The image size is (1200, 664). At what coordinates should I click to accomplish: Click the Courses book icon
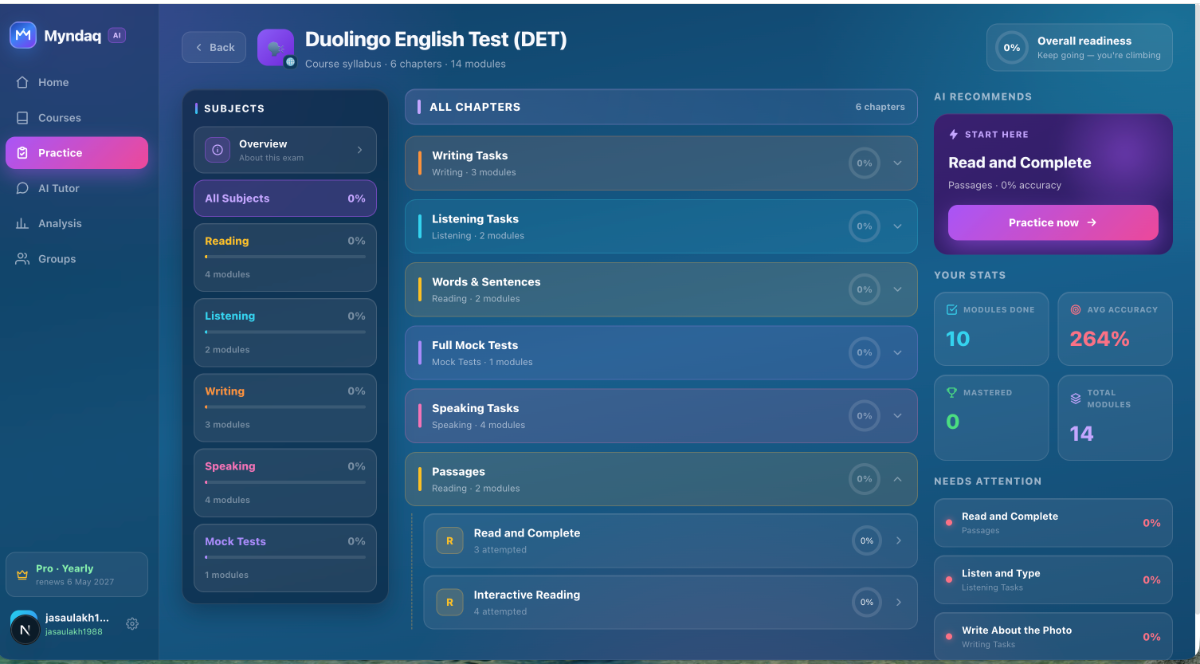point(22,117)
